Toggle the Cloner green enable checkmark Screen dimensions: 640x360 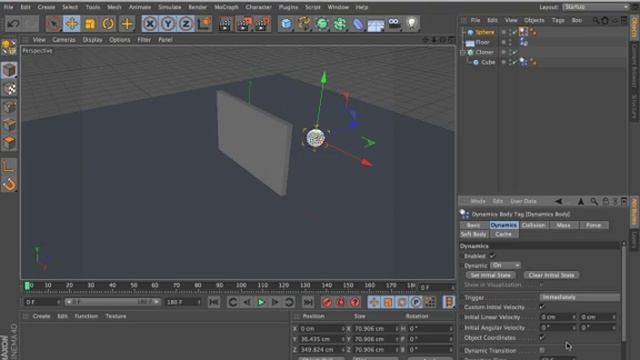514,52
